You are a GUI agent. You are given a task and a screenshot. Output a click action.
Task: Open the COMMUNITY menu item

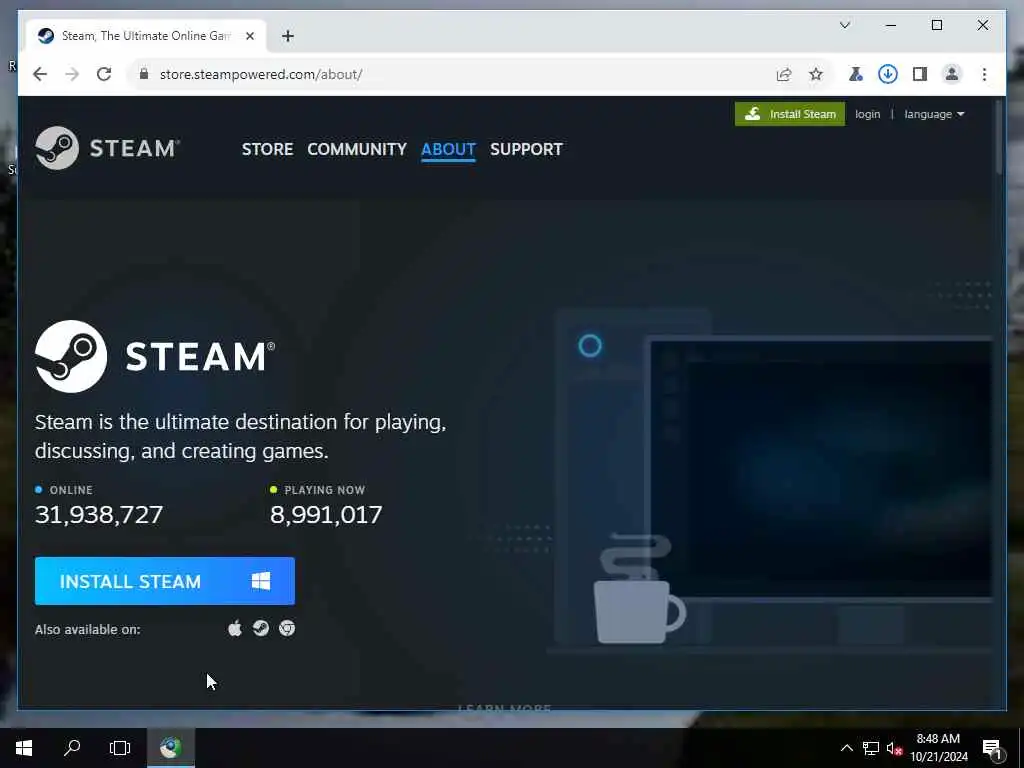click(357, 149)
